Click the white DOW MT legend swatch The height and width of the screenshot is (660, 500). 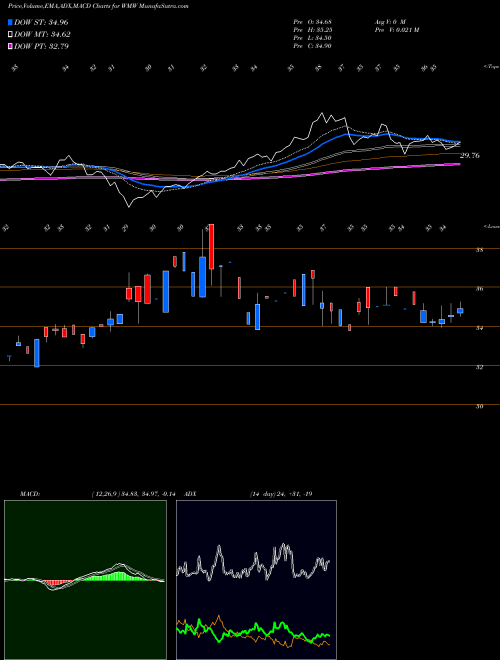(x=10, y=35)
